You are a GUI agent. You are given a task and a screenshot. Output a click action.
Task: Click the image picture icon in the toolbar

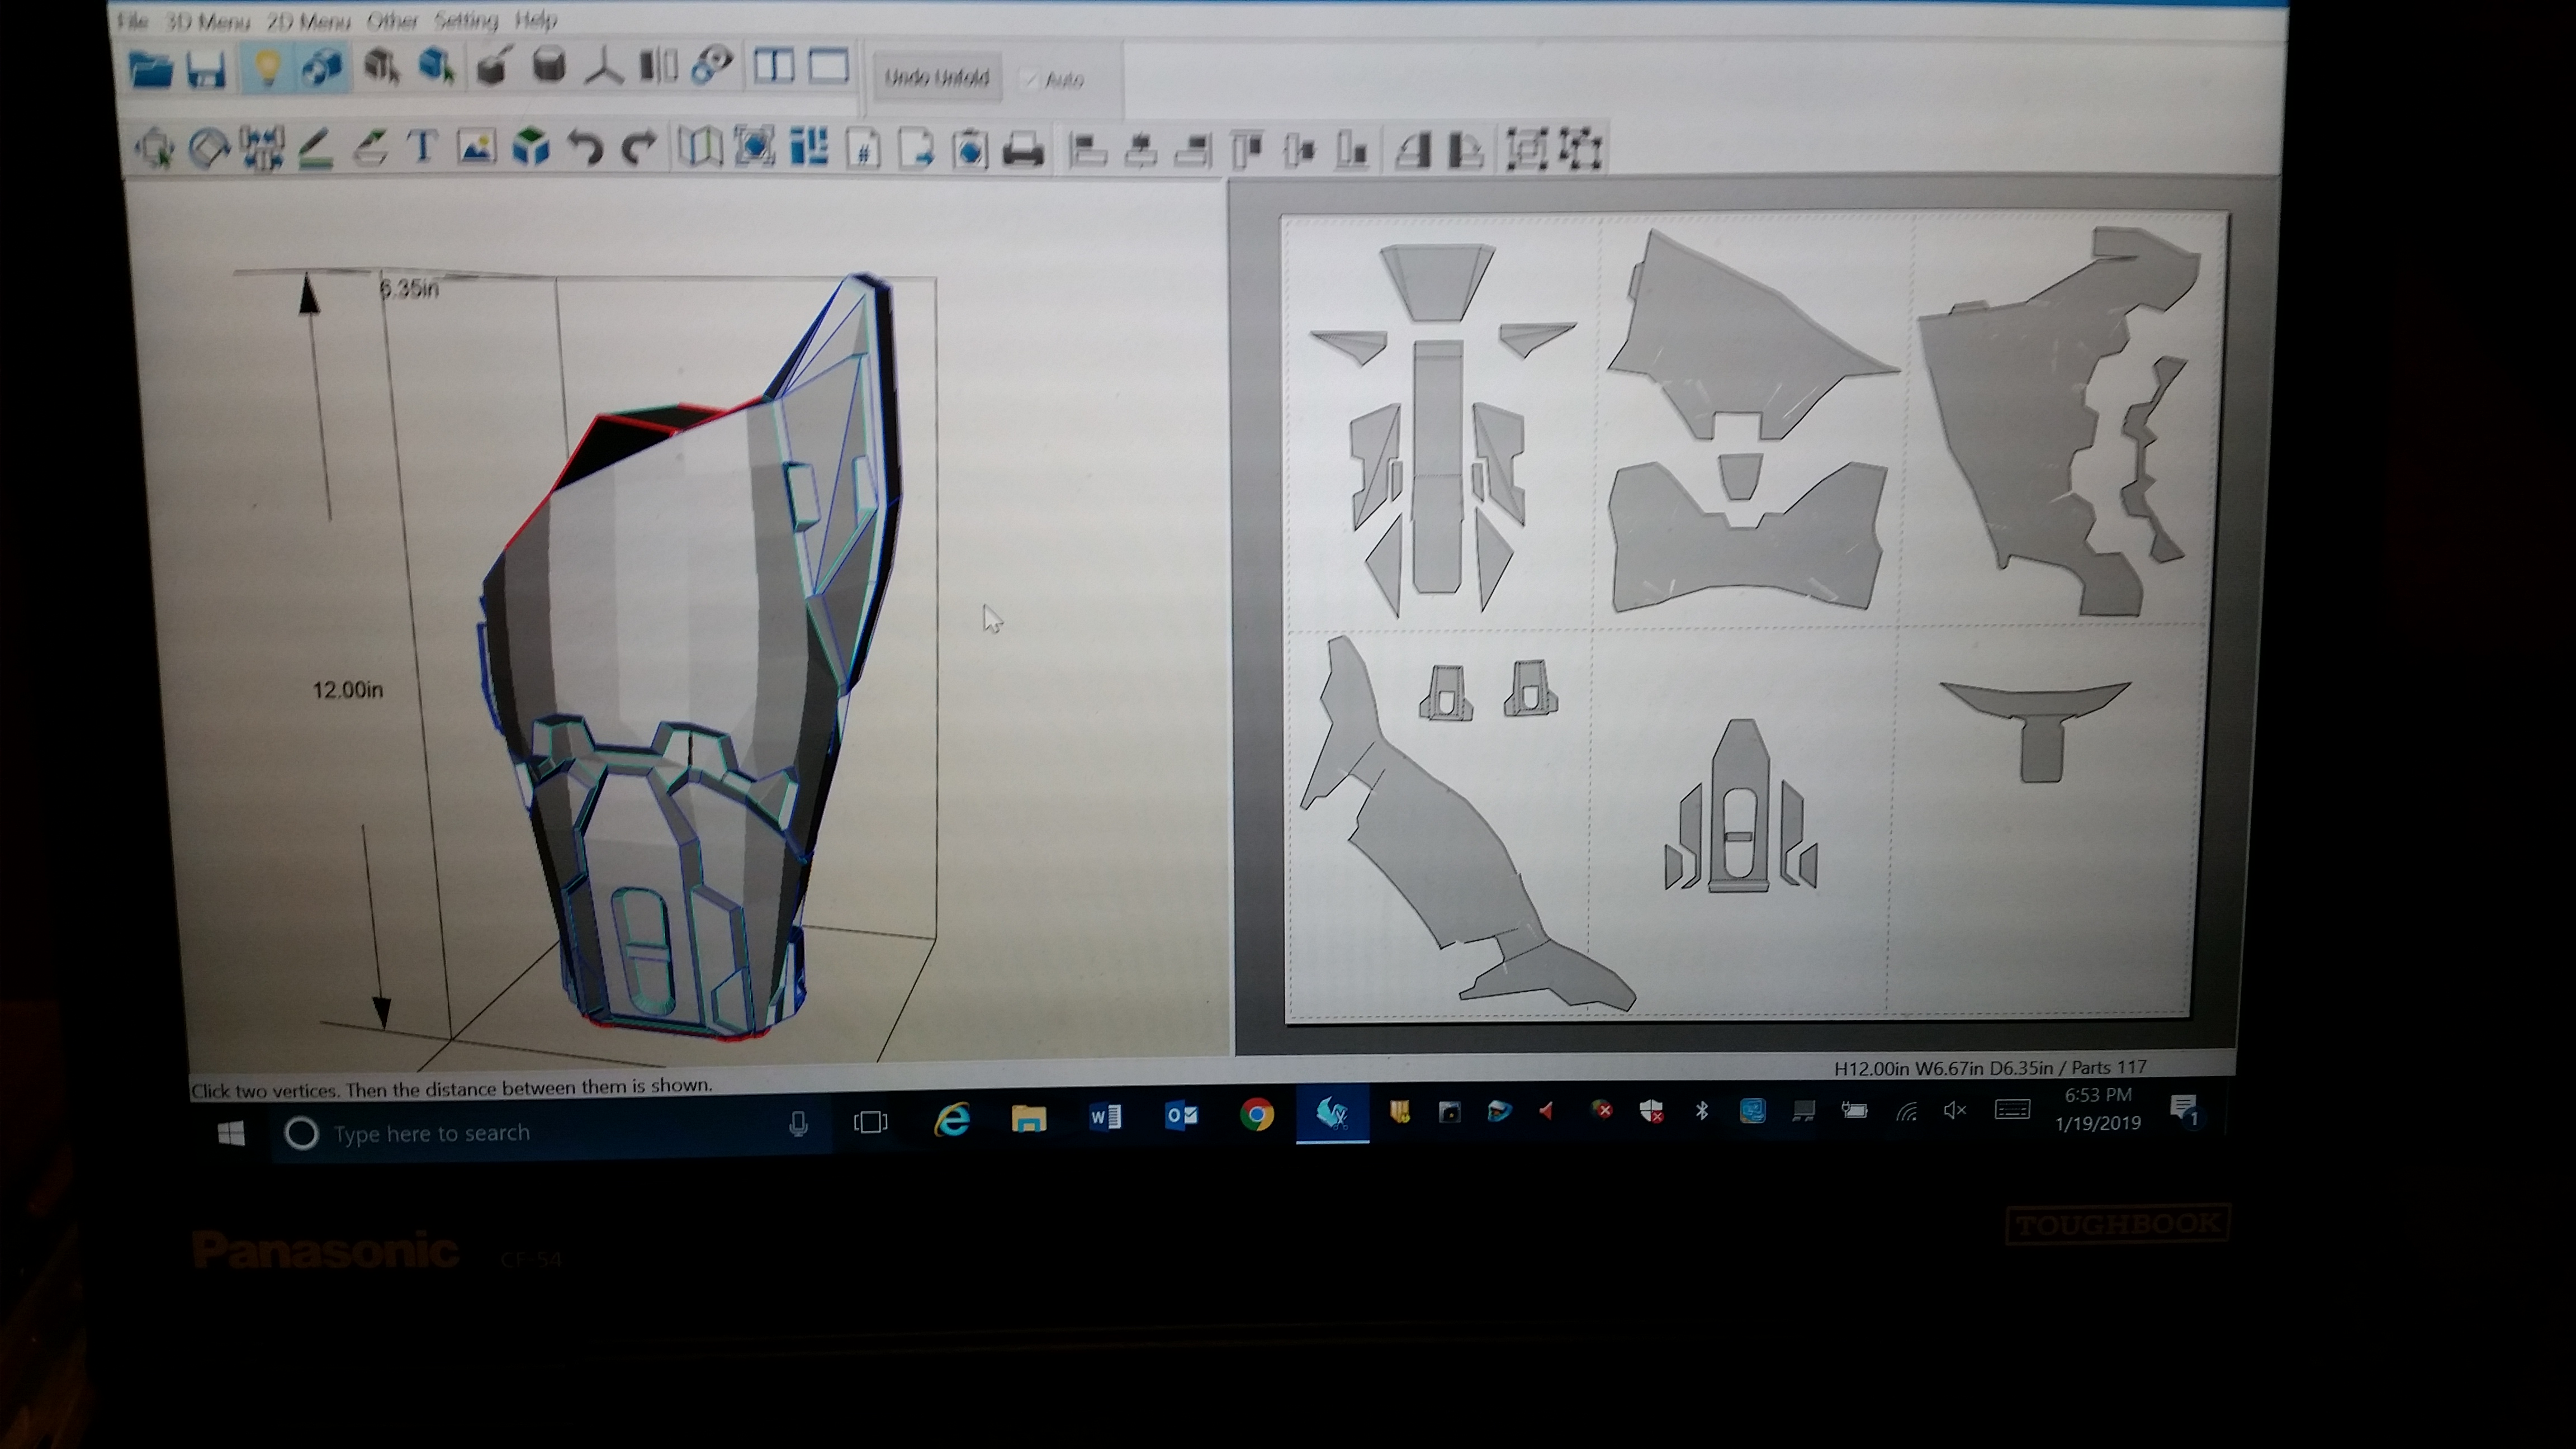pyautogui.click(x=477, y=148)
